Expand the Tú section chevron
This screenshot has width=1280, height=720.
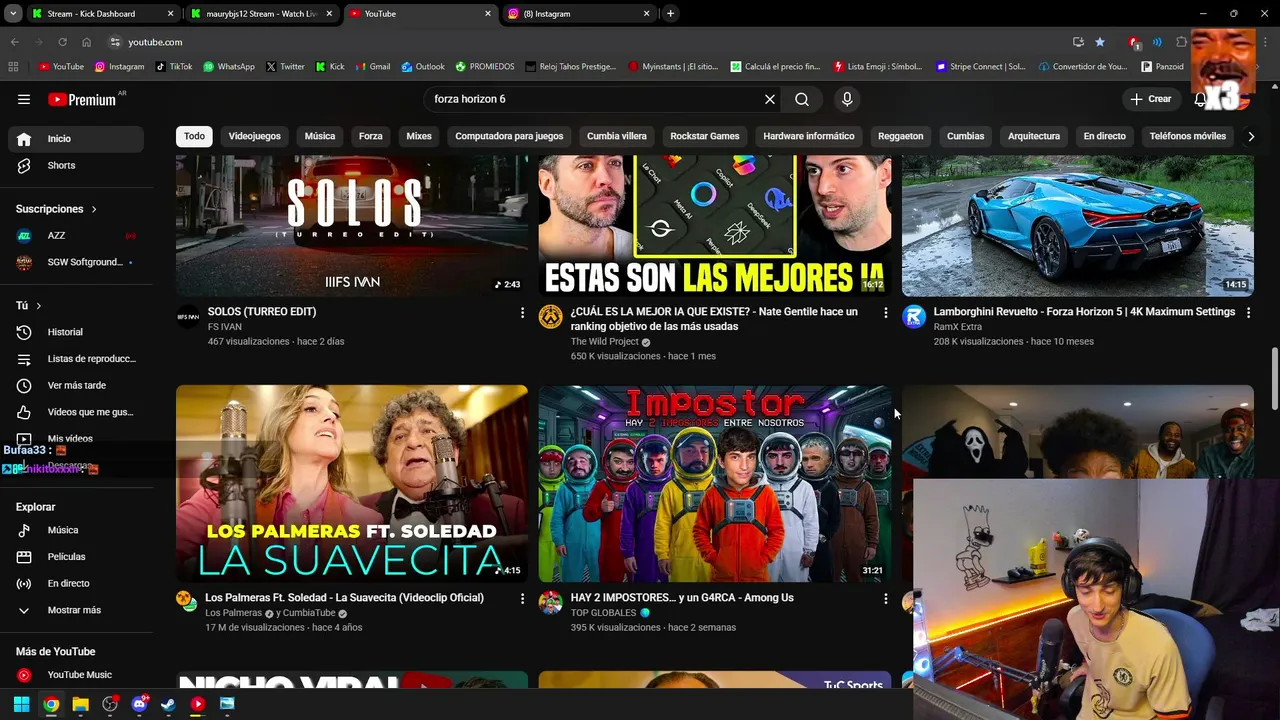tap(38, 305)
